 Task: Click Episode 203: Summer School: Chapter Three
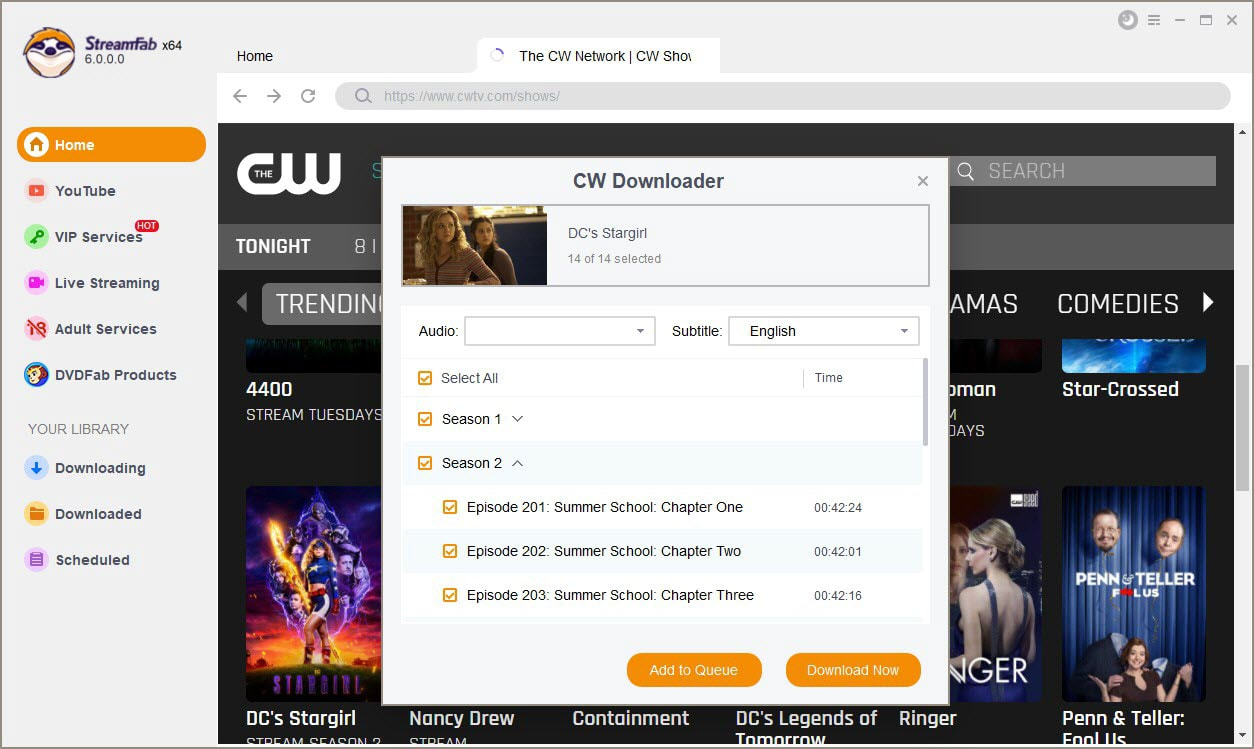[x=610, y=595]
